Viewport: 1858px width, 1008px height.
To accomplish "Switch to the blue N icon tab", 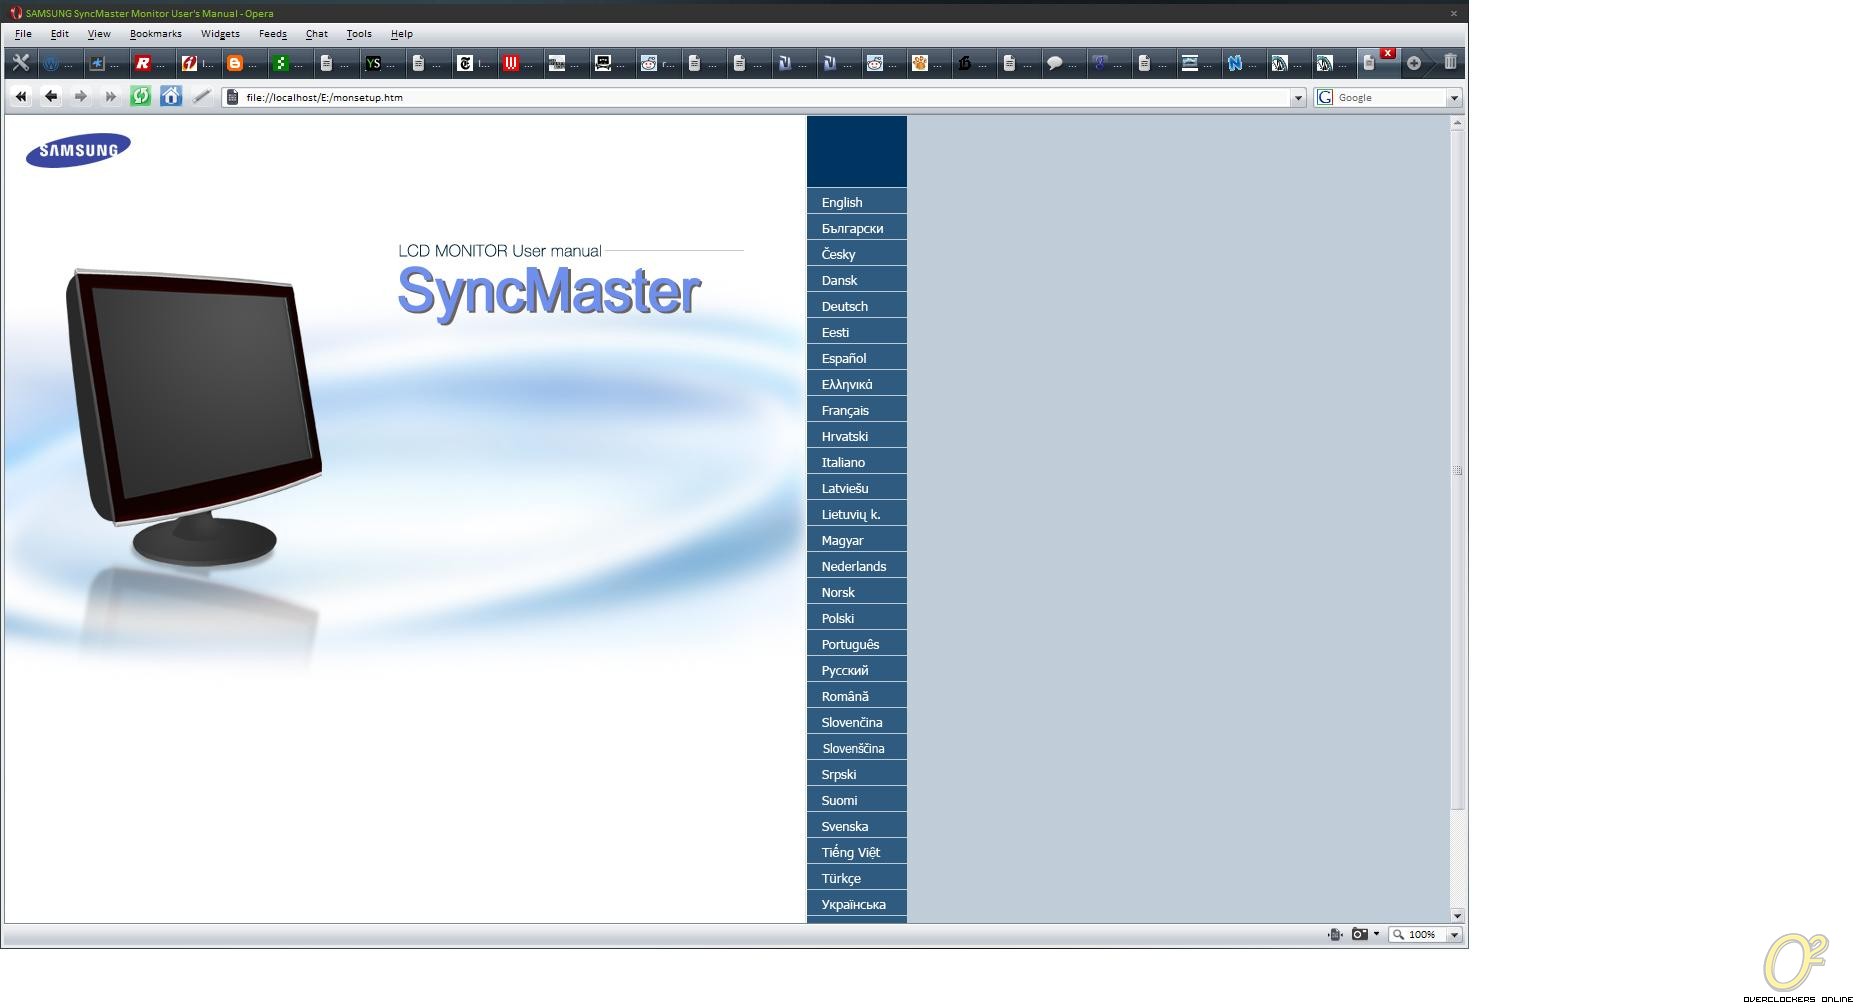I will click(1243, 63).
